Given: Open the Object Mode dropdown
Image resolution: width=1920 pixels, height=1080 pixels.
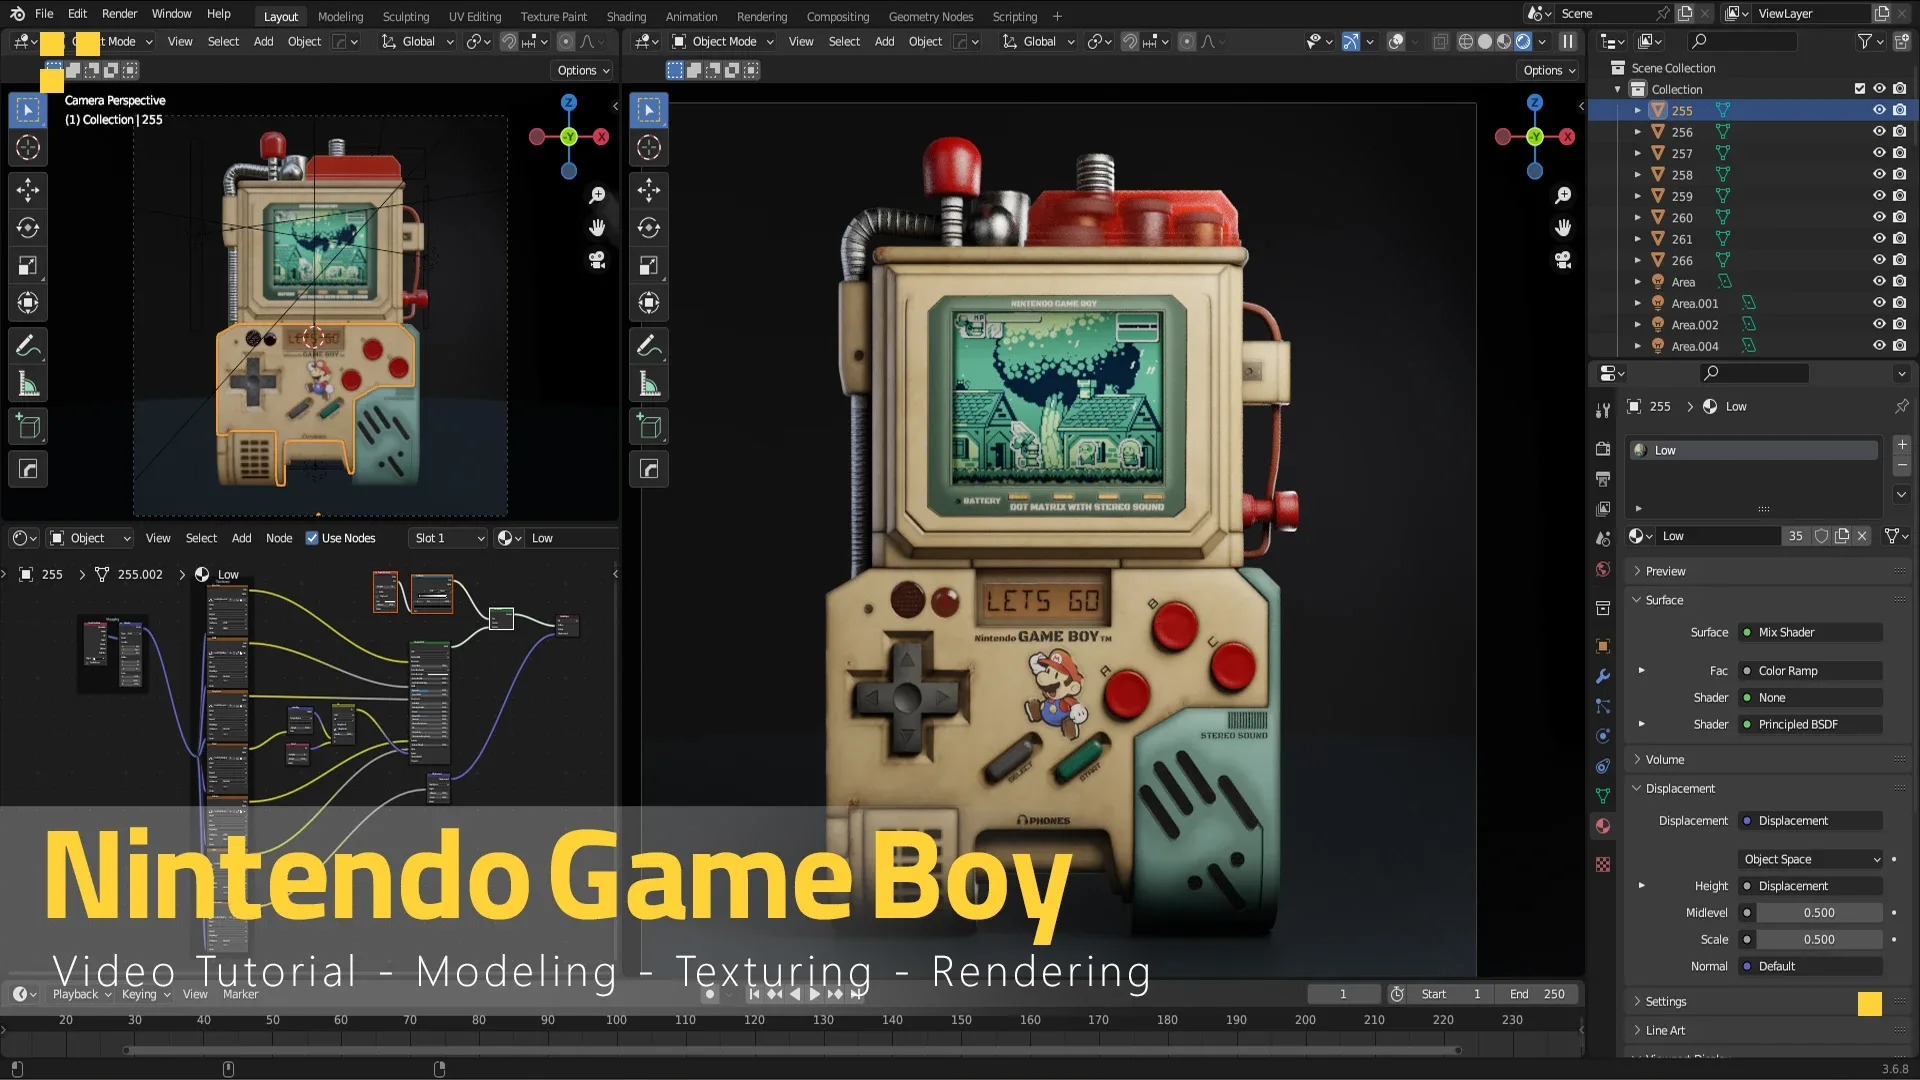Looking at the screenshot, I should 722,41.
